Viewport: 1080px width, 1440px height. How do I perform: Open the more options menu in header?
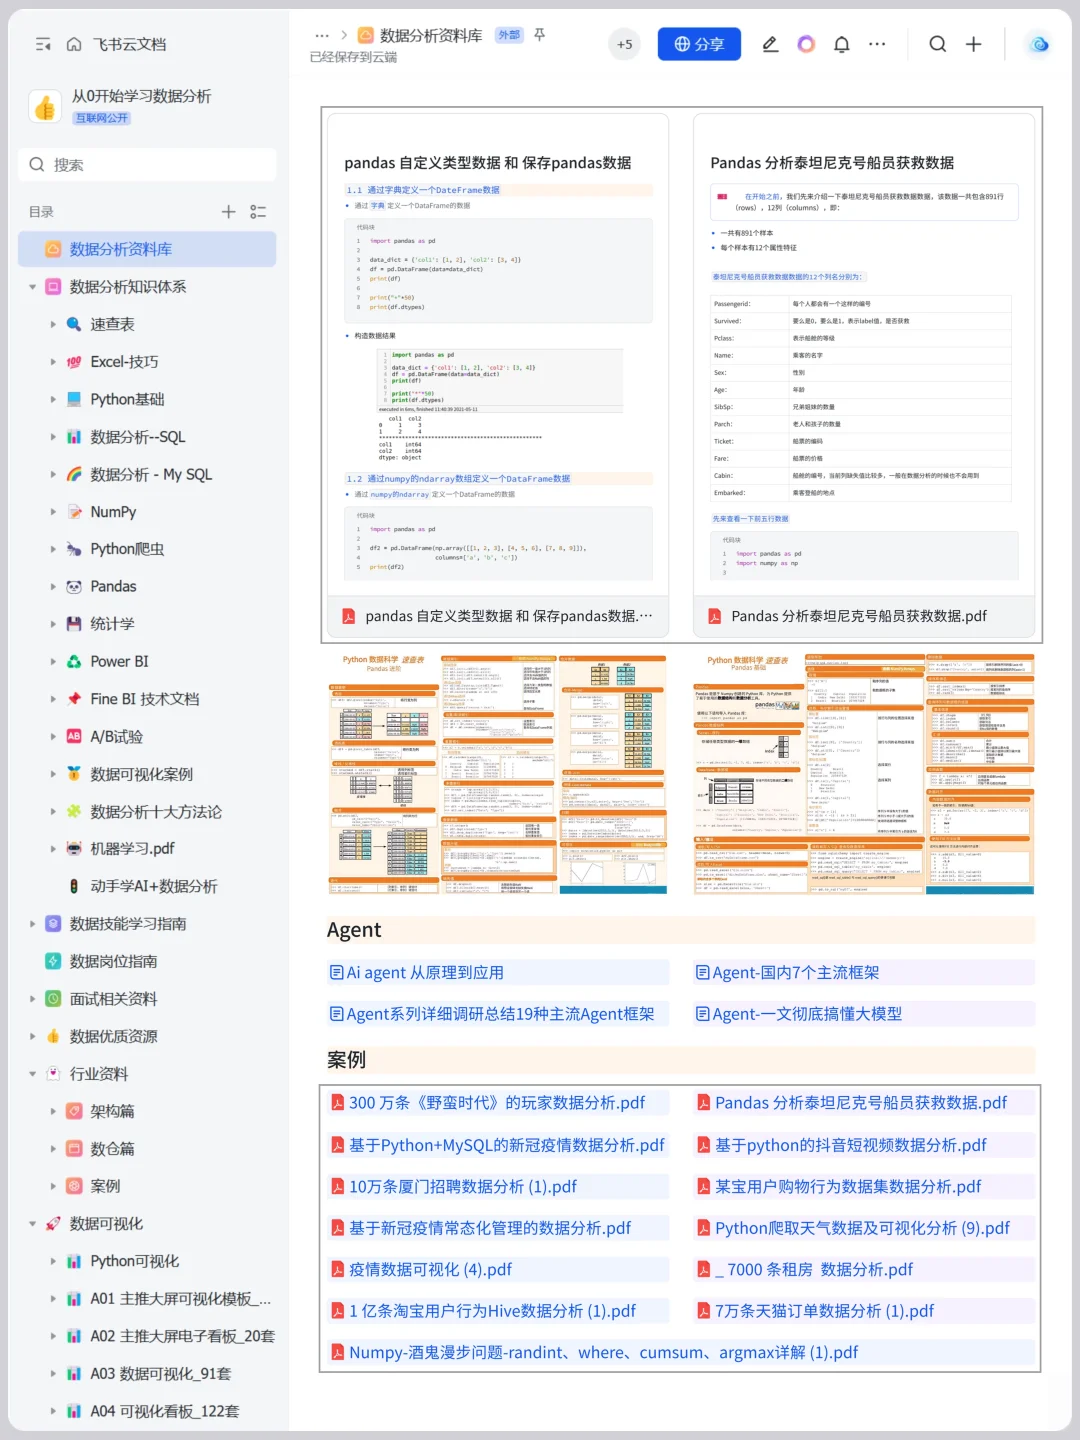pyautogui.click(x=877, y=44)
